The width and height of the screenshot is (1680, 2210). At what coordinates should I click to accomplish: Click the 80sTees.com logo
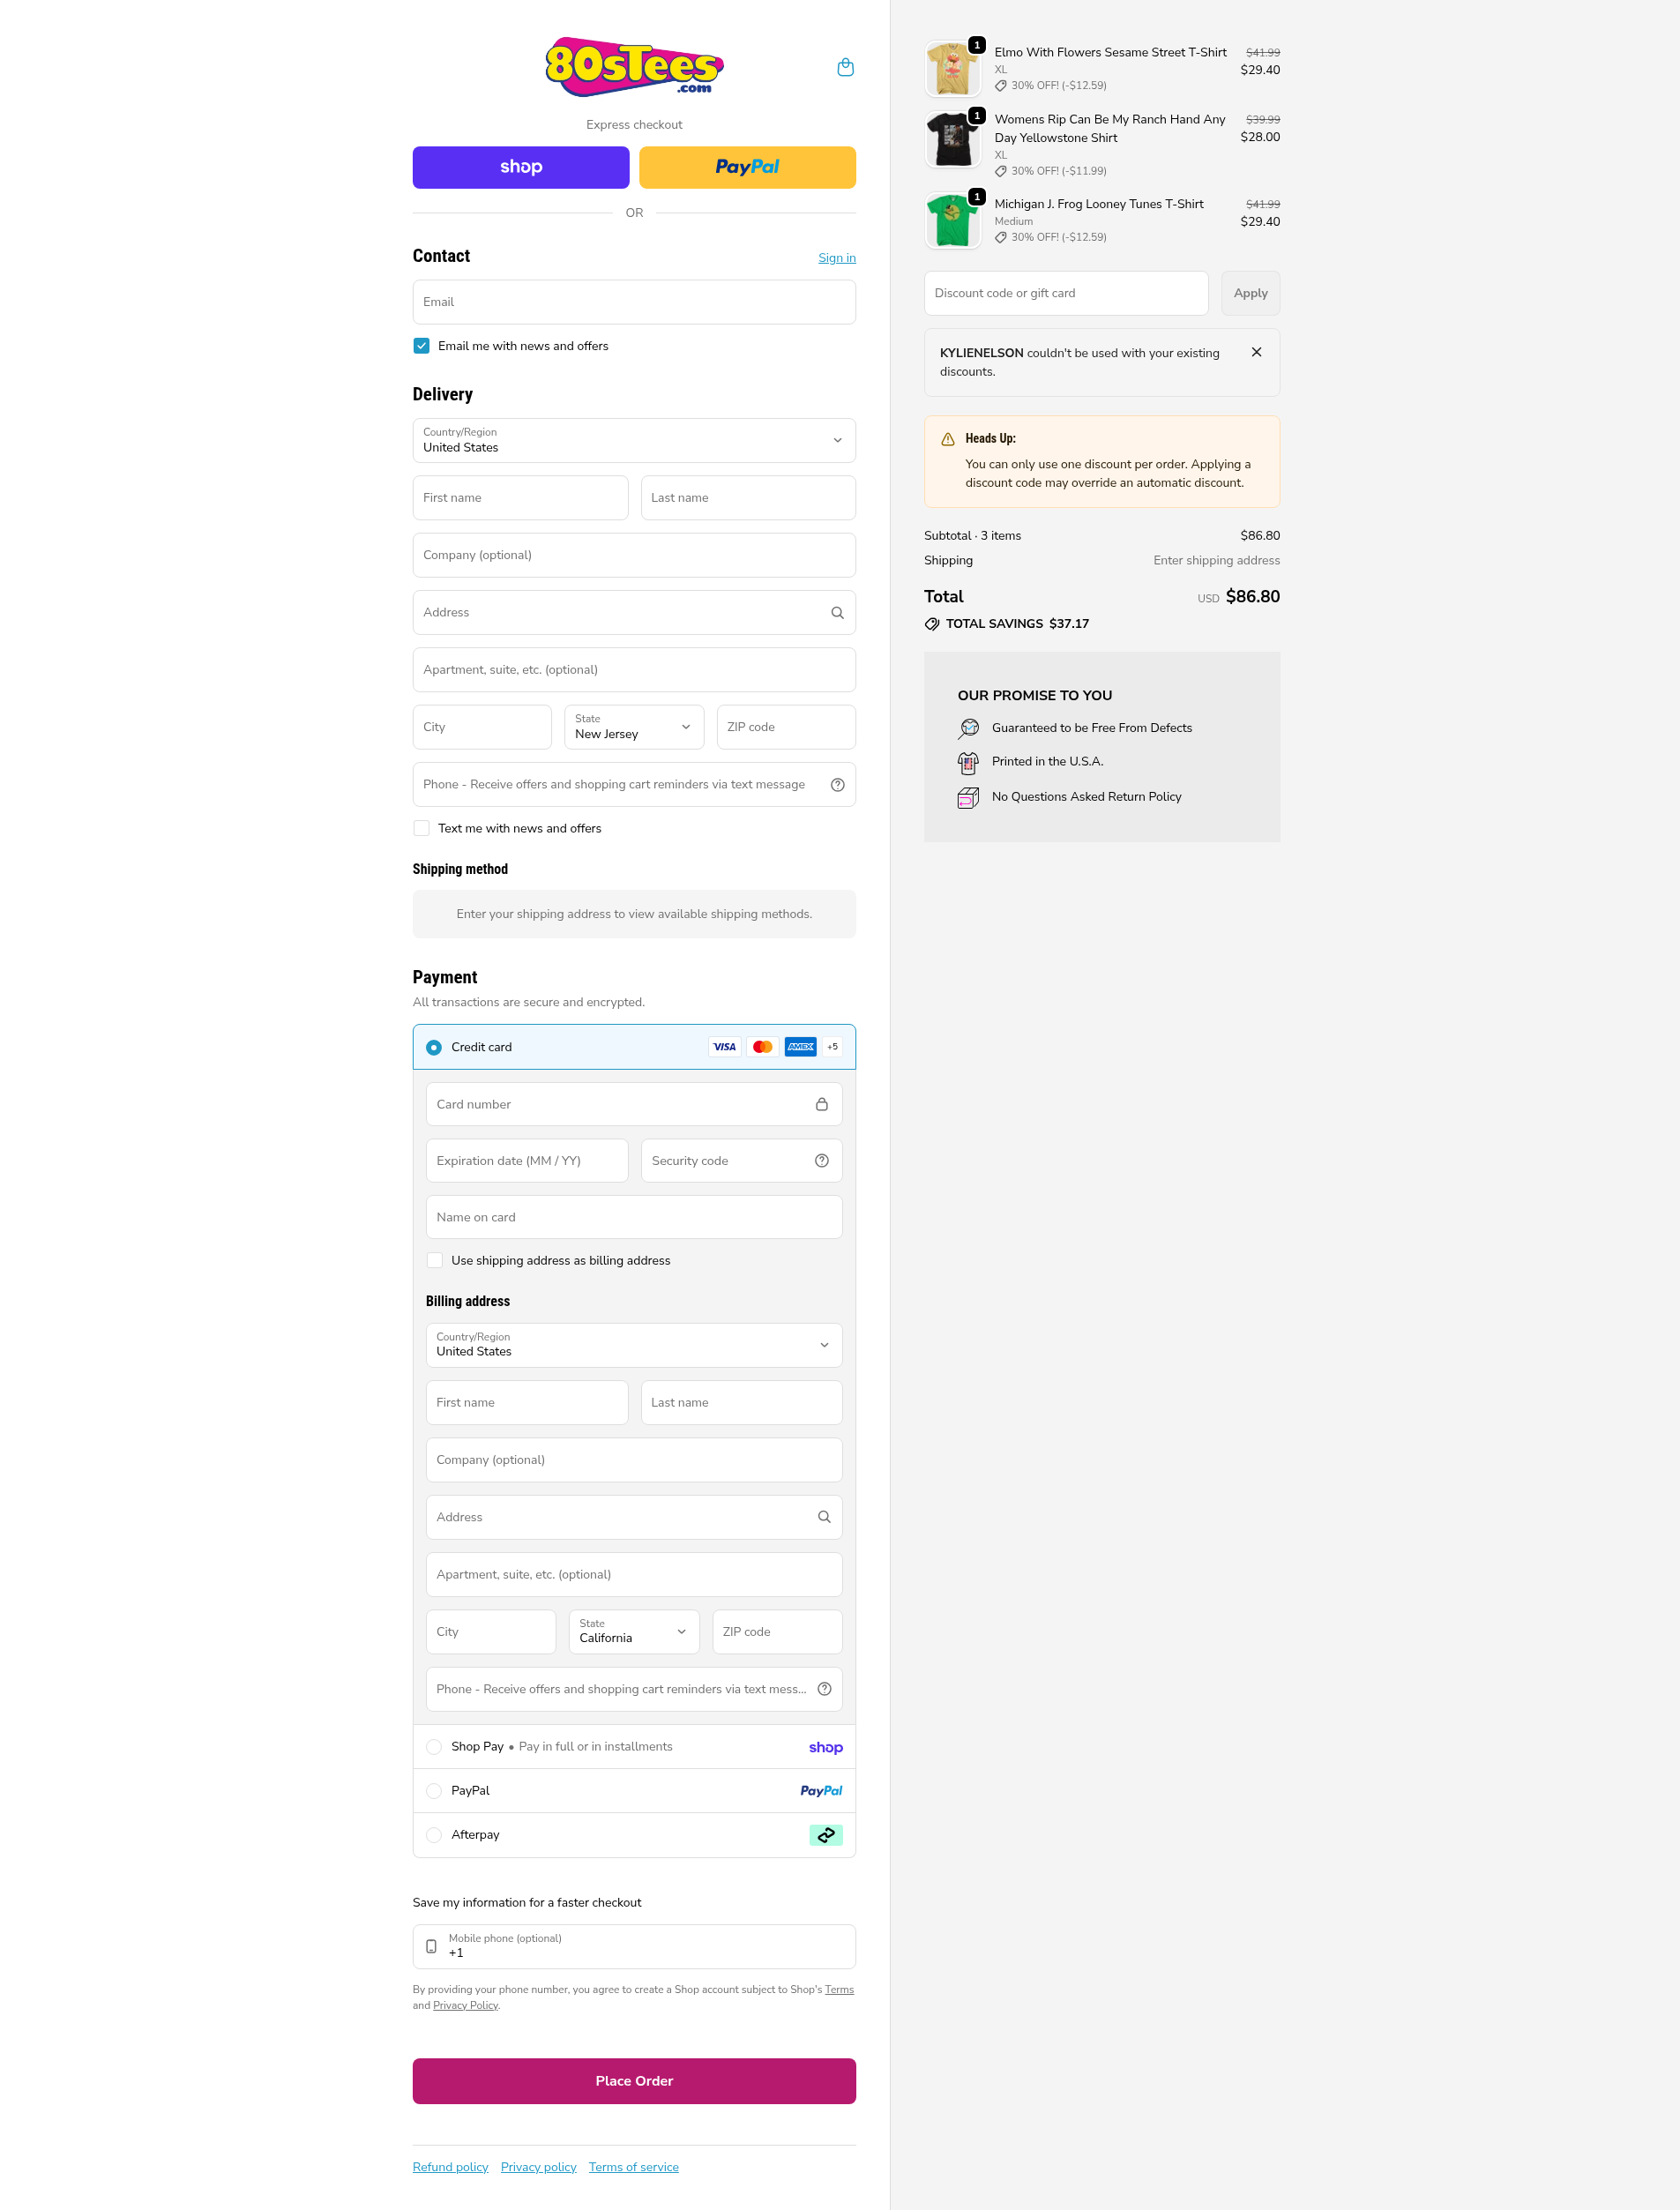(634, 67)
